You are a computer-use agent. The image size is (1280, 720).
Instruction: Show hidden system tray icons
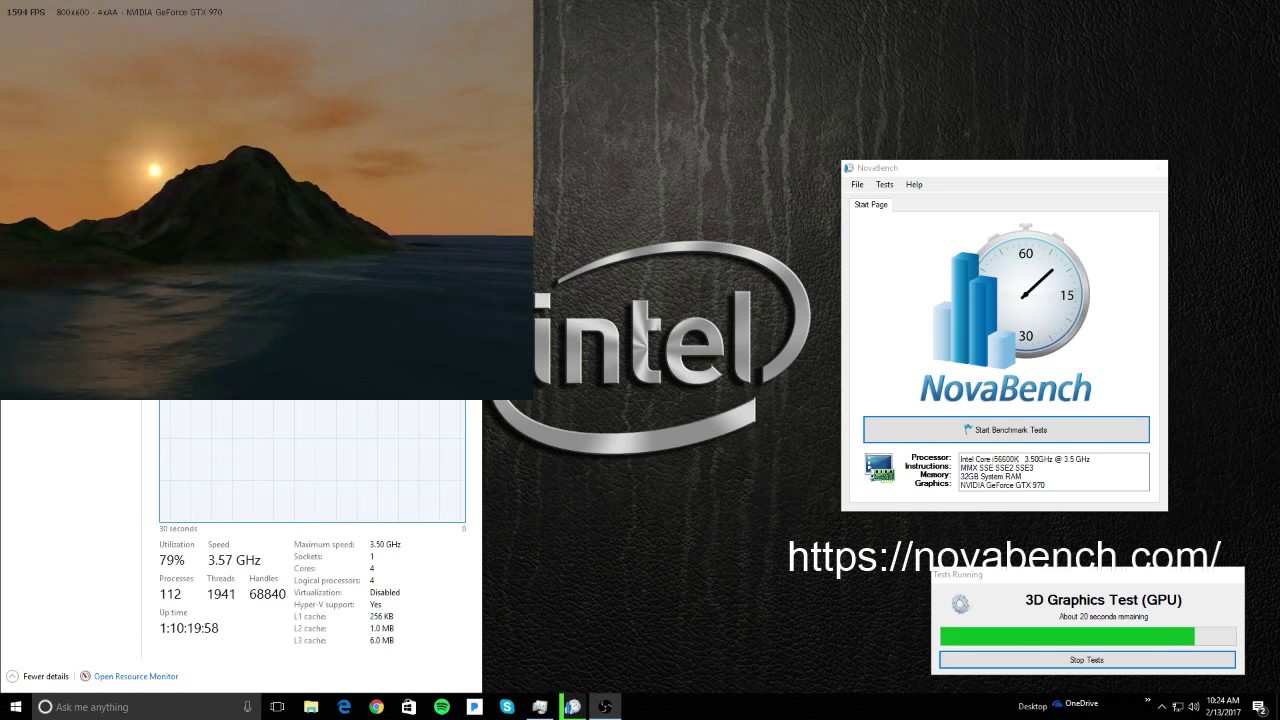(1162, 707)
